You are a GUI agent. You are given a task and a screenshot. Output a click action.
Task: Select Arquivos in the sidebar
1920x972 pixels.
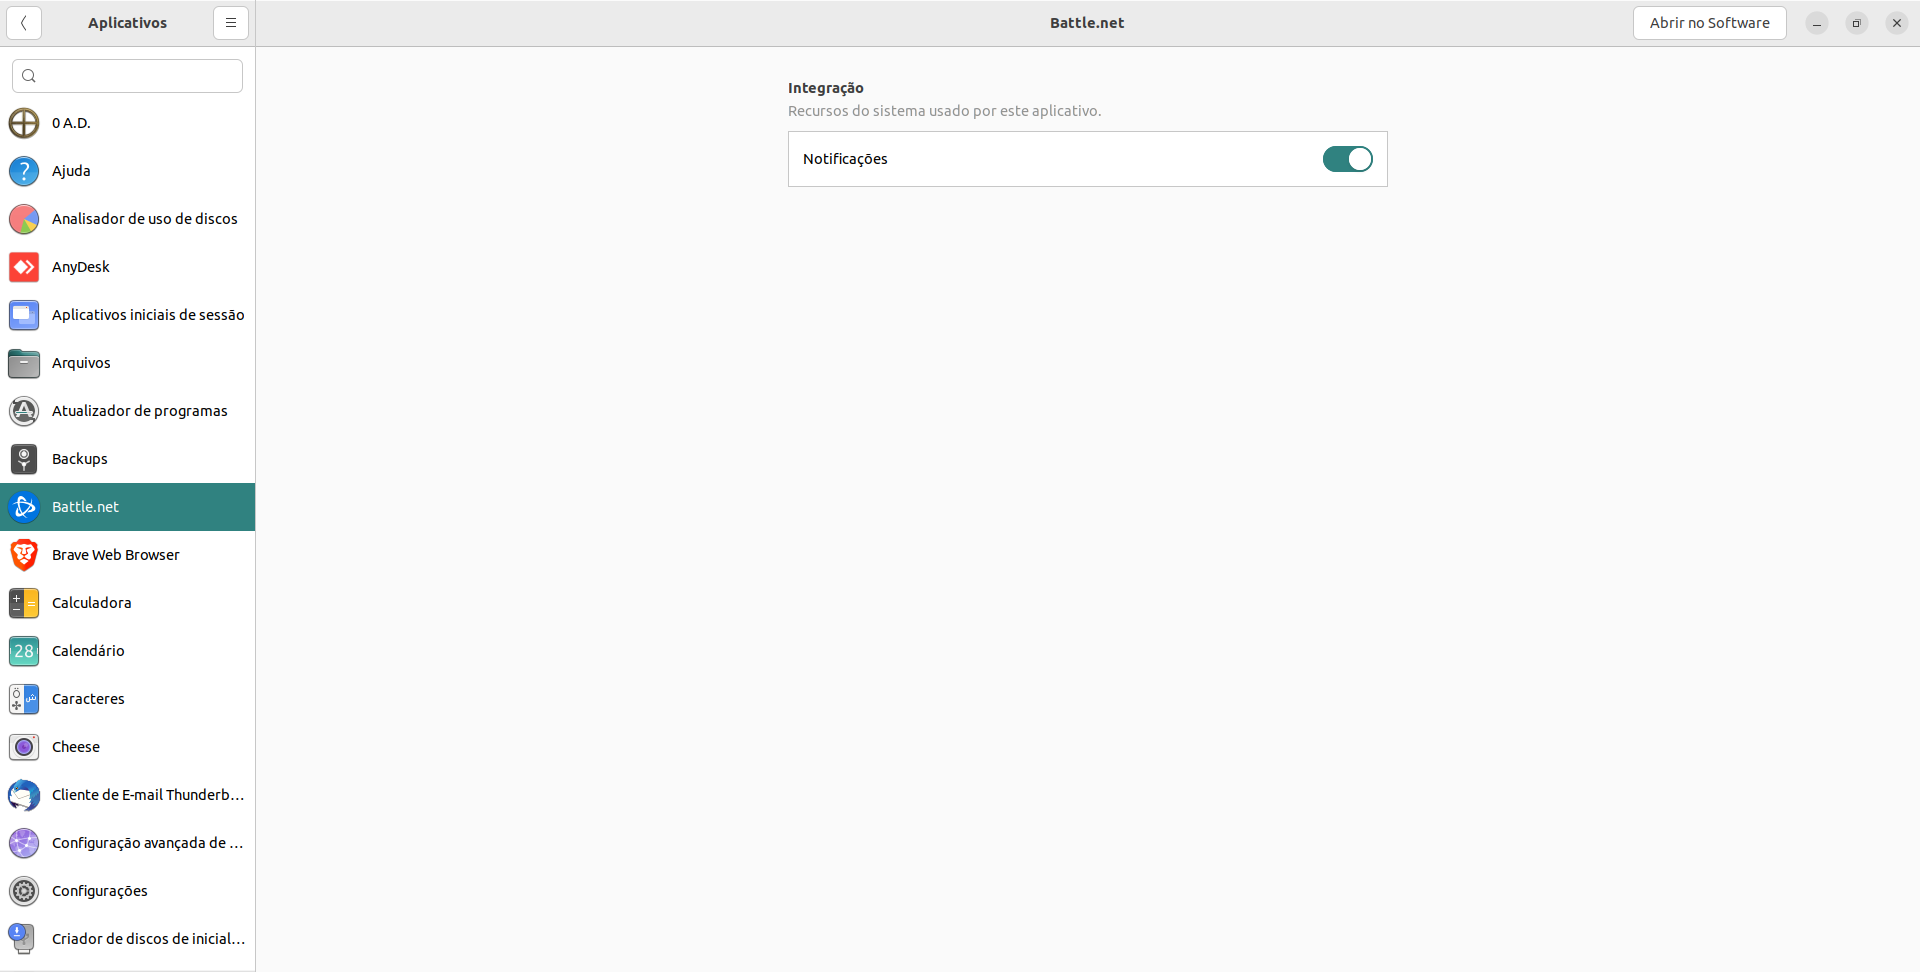click(x=128, y=363)
